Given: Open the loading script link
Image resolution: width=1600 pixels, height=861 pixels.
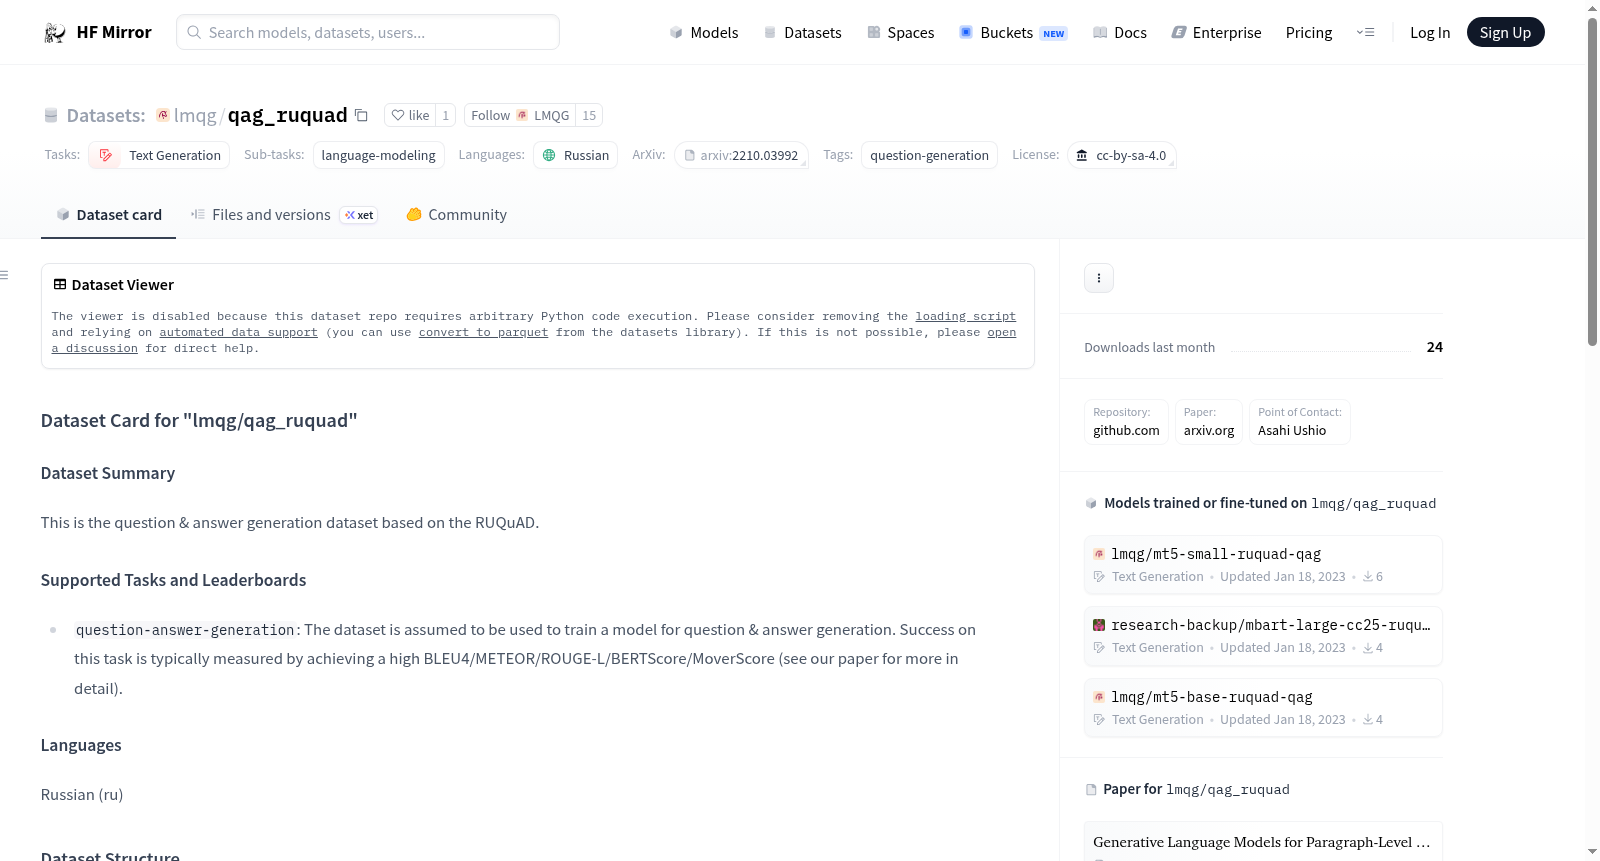Looking at the screenshot, I should [x=966, y=316].
